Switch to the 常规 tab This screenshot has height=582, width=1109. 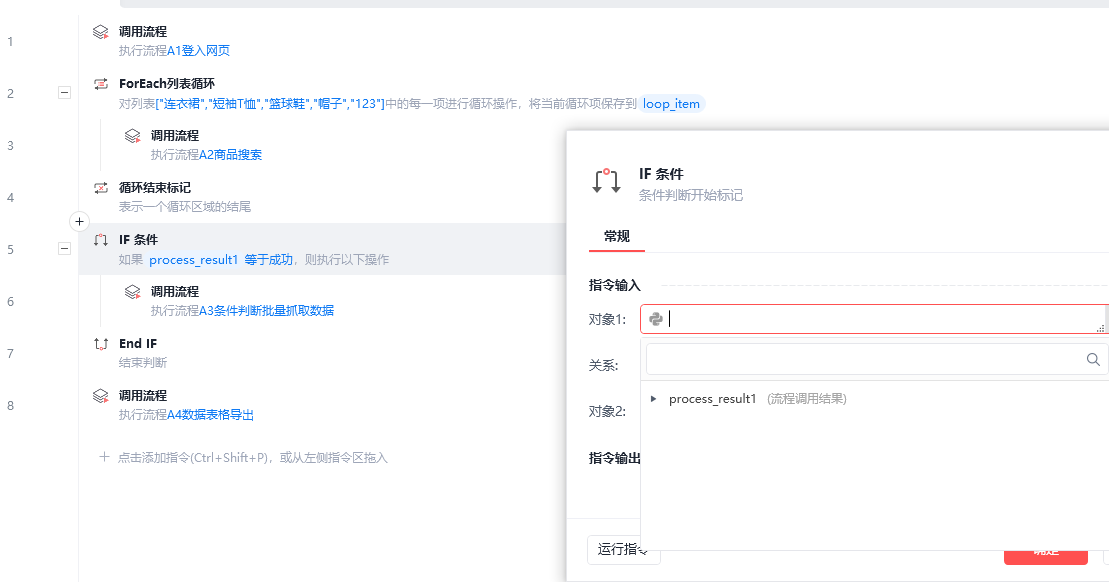[x=616, y=237]
